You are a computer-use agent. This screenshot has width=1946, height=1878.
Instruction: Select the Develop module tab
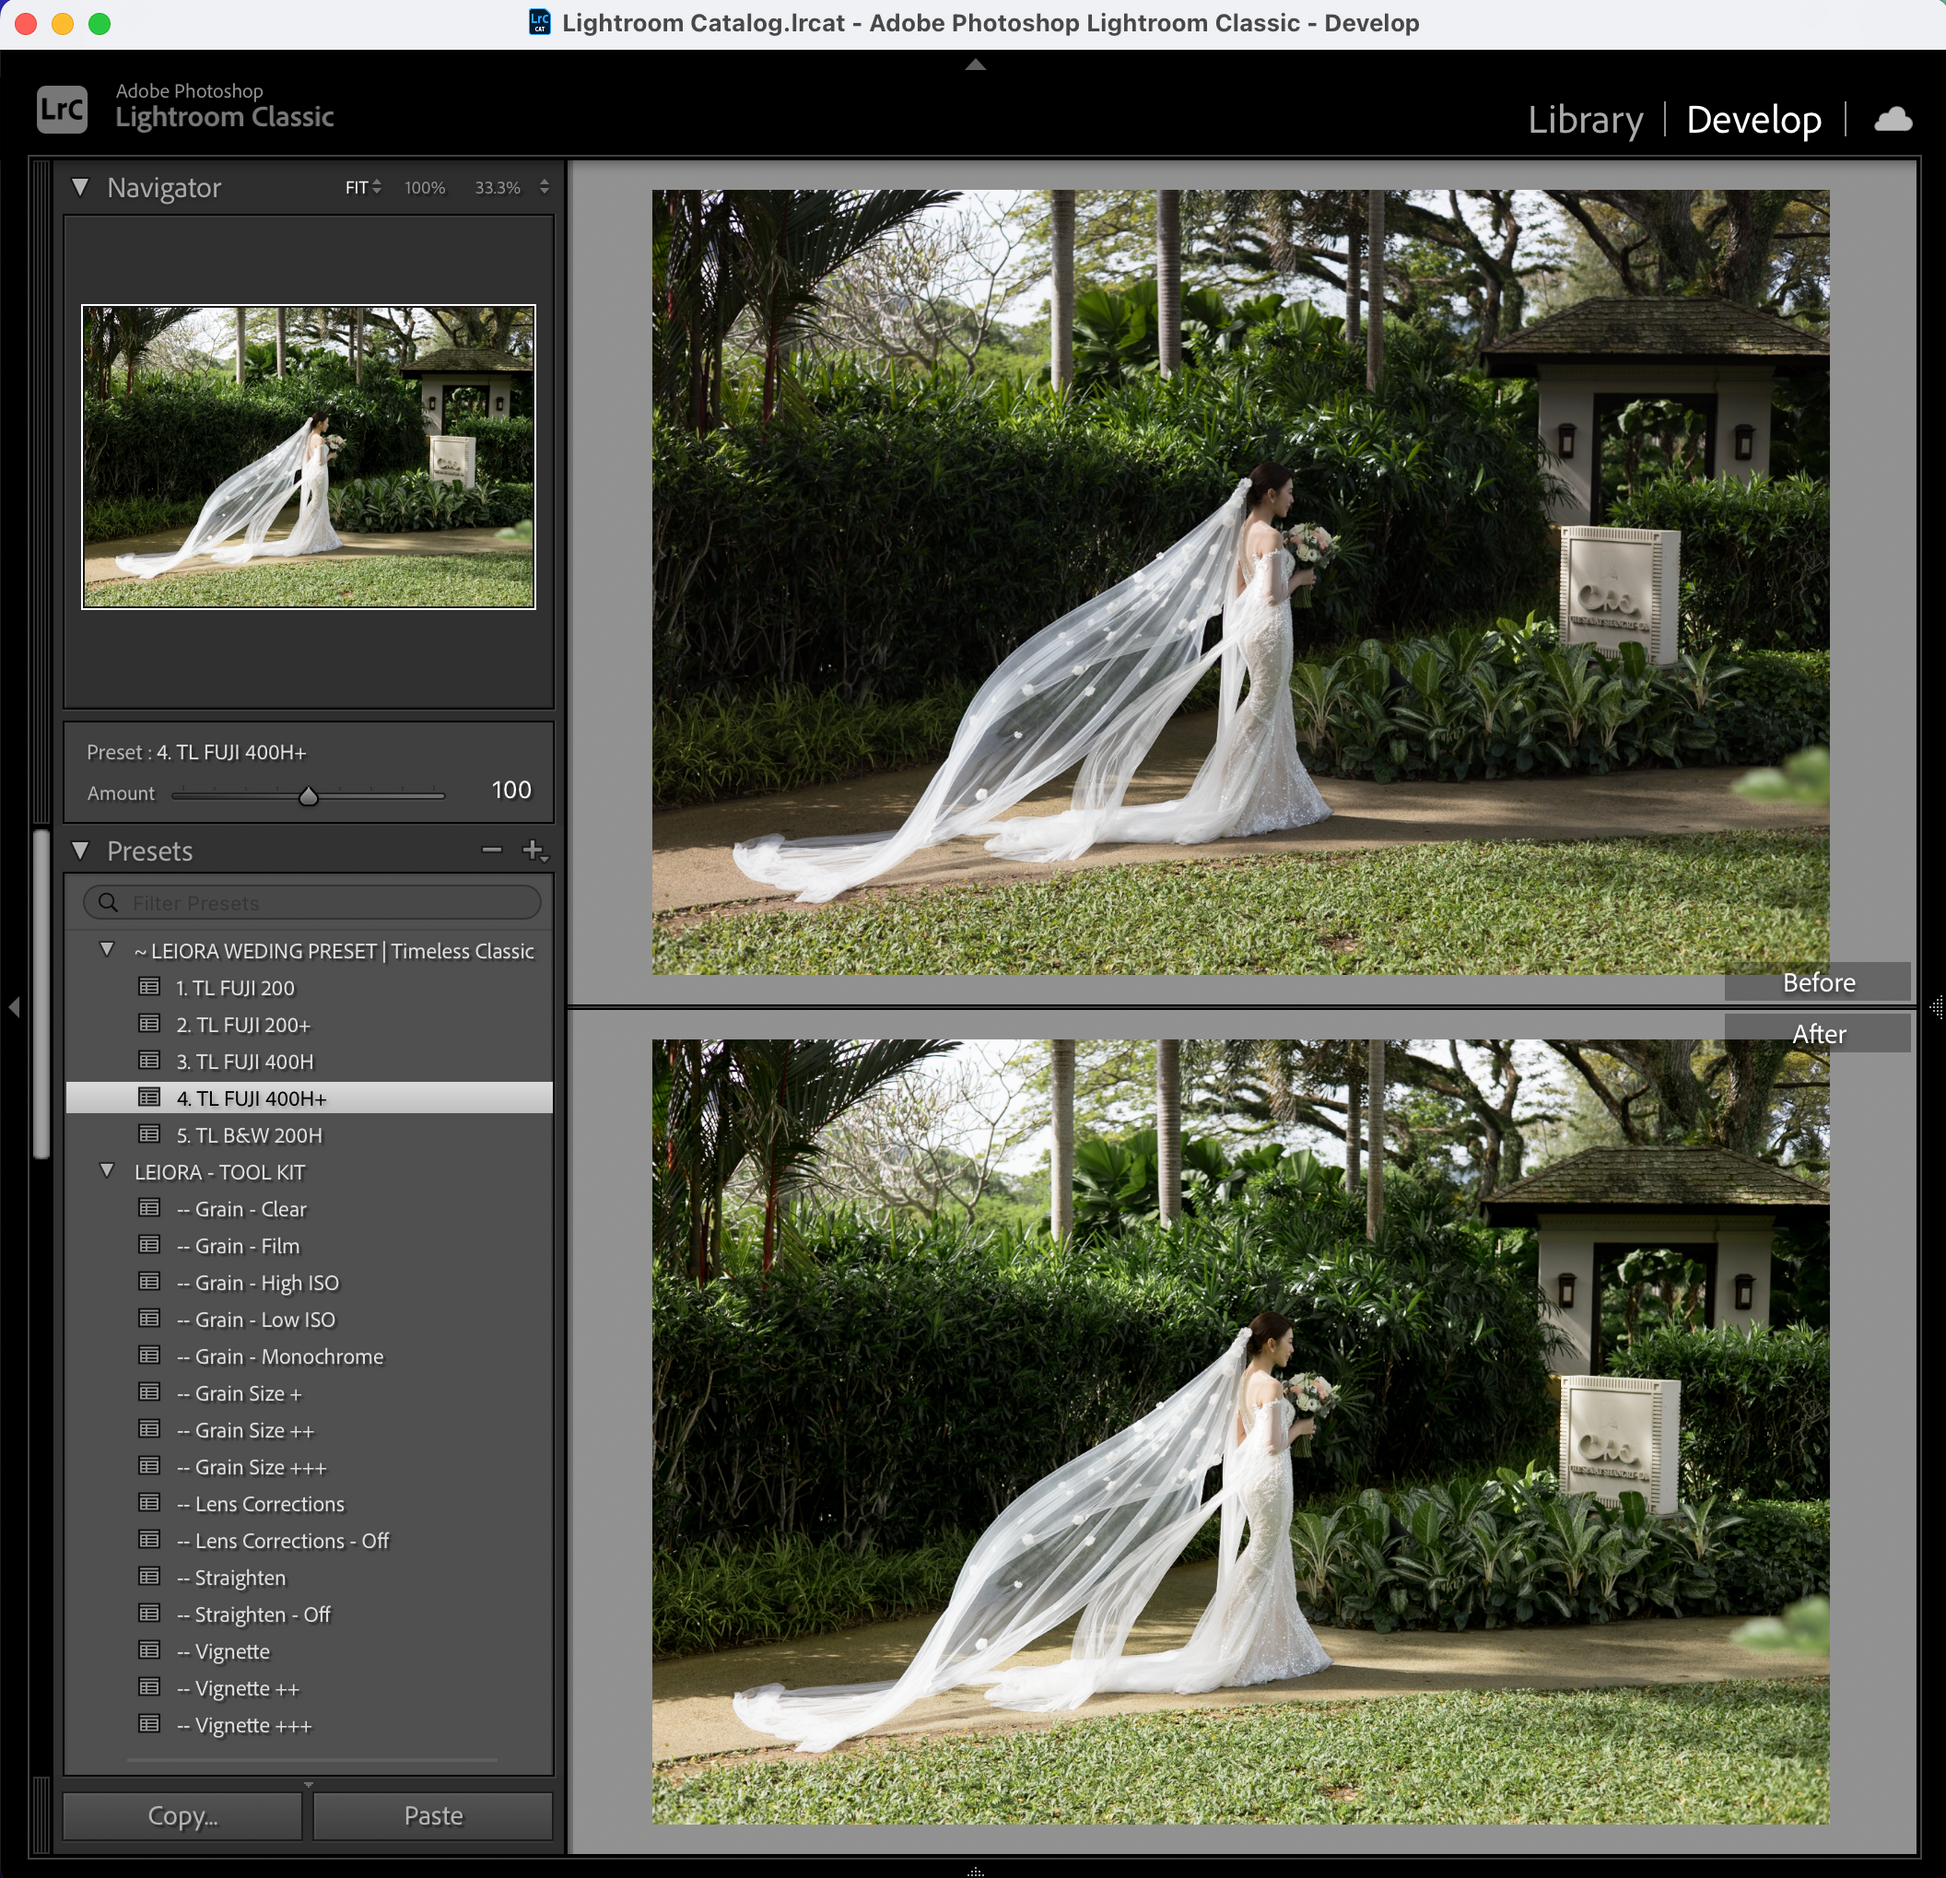(1753, 120)
